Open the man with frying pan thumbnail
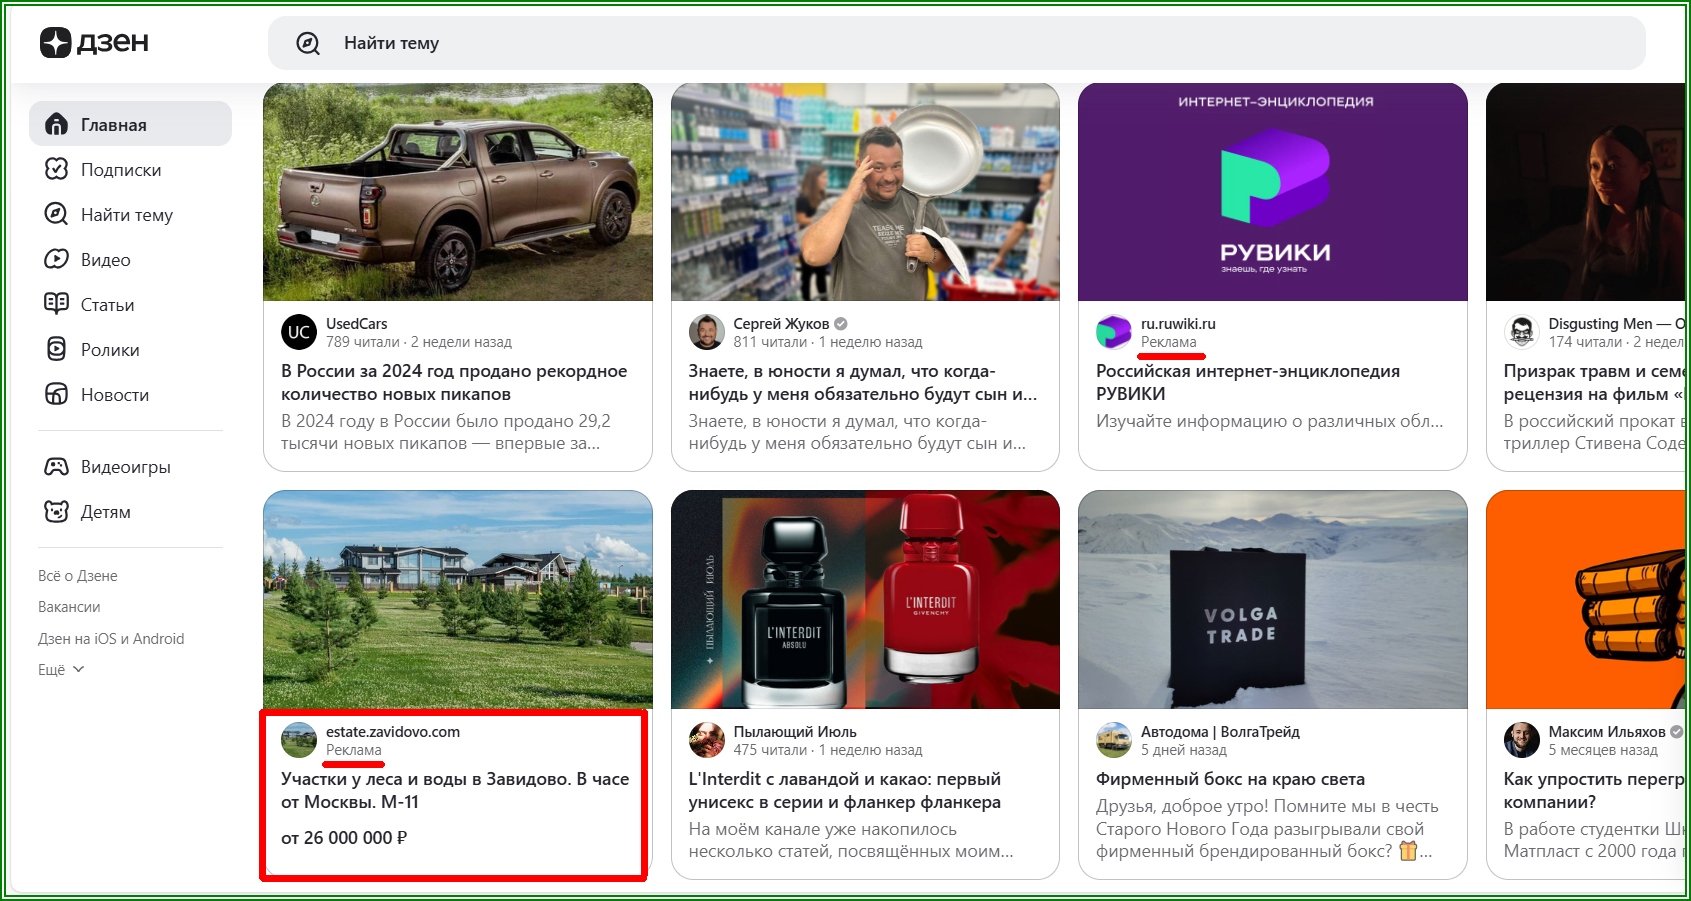This screenshot has width=1691, height=901. coord(865,192)
